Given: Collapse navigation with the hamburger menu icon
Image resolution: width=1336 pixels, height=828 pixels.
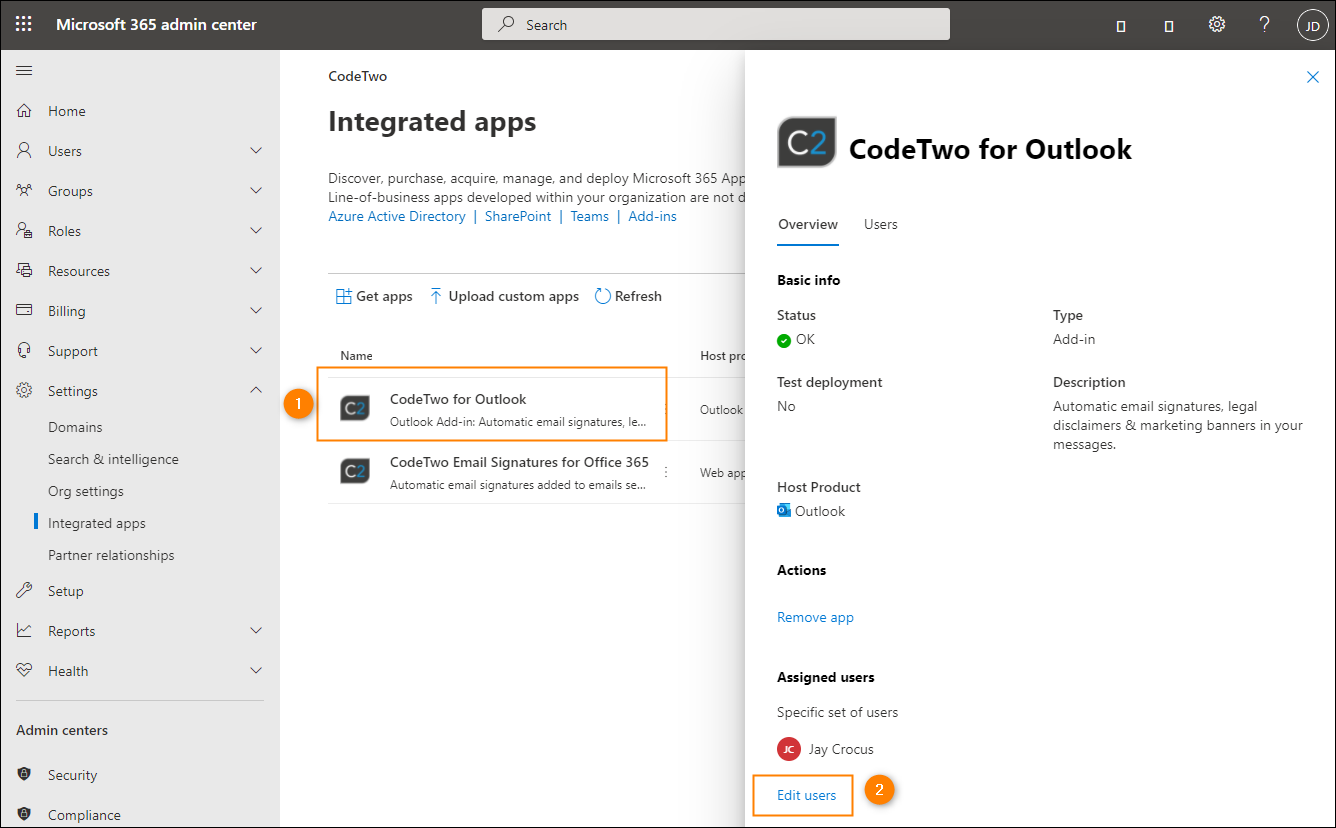Looking at the screenshot, I should (24, 70).
